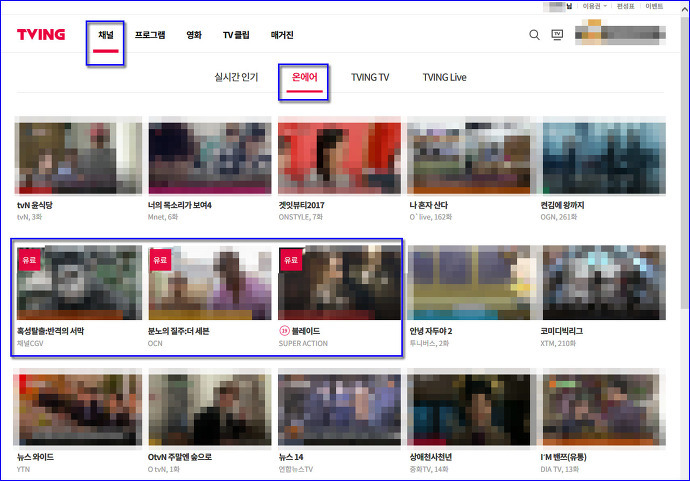Click the Mnet, 6화 label

[x=163, y=217]
